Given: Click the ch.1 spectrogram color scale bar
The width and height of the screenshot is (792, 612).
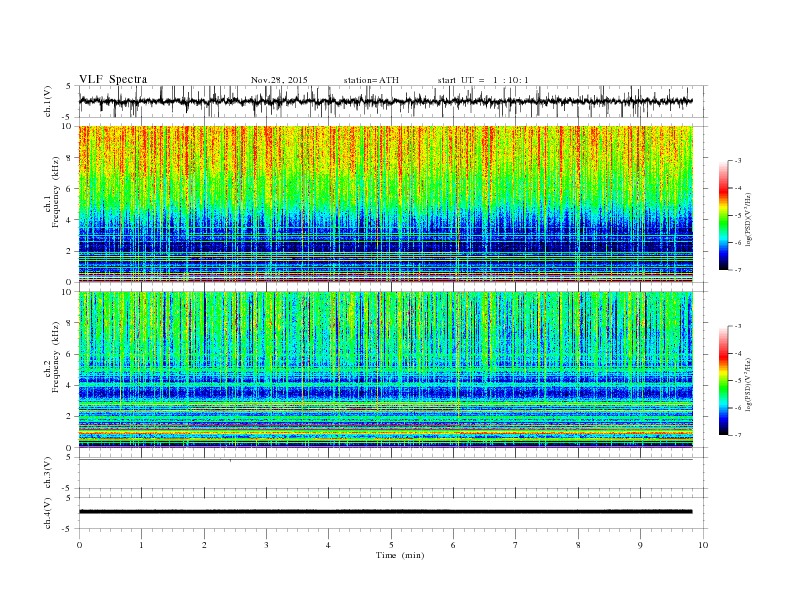Looking at the screenshot, I should click(723, 216).
